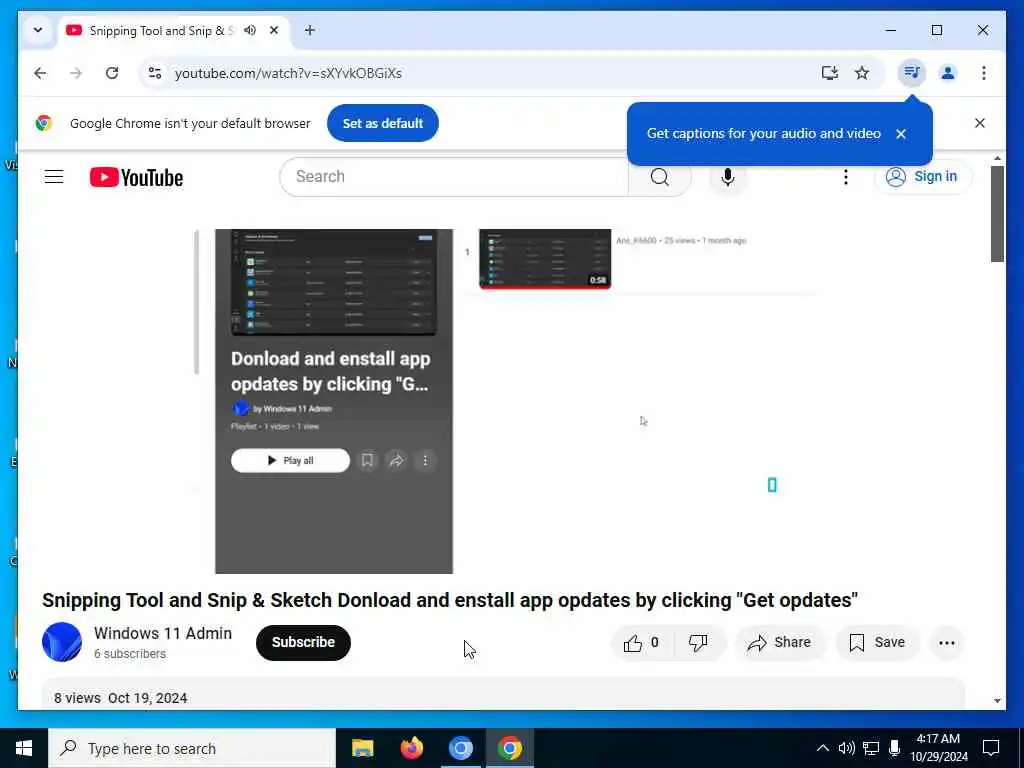Open Windows 11 Admin channel avatar

pyautogui.click(x=62, y=642)
